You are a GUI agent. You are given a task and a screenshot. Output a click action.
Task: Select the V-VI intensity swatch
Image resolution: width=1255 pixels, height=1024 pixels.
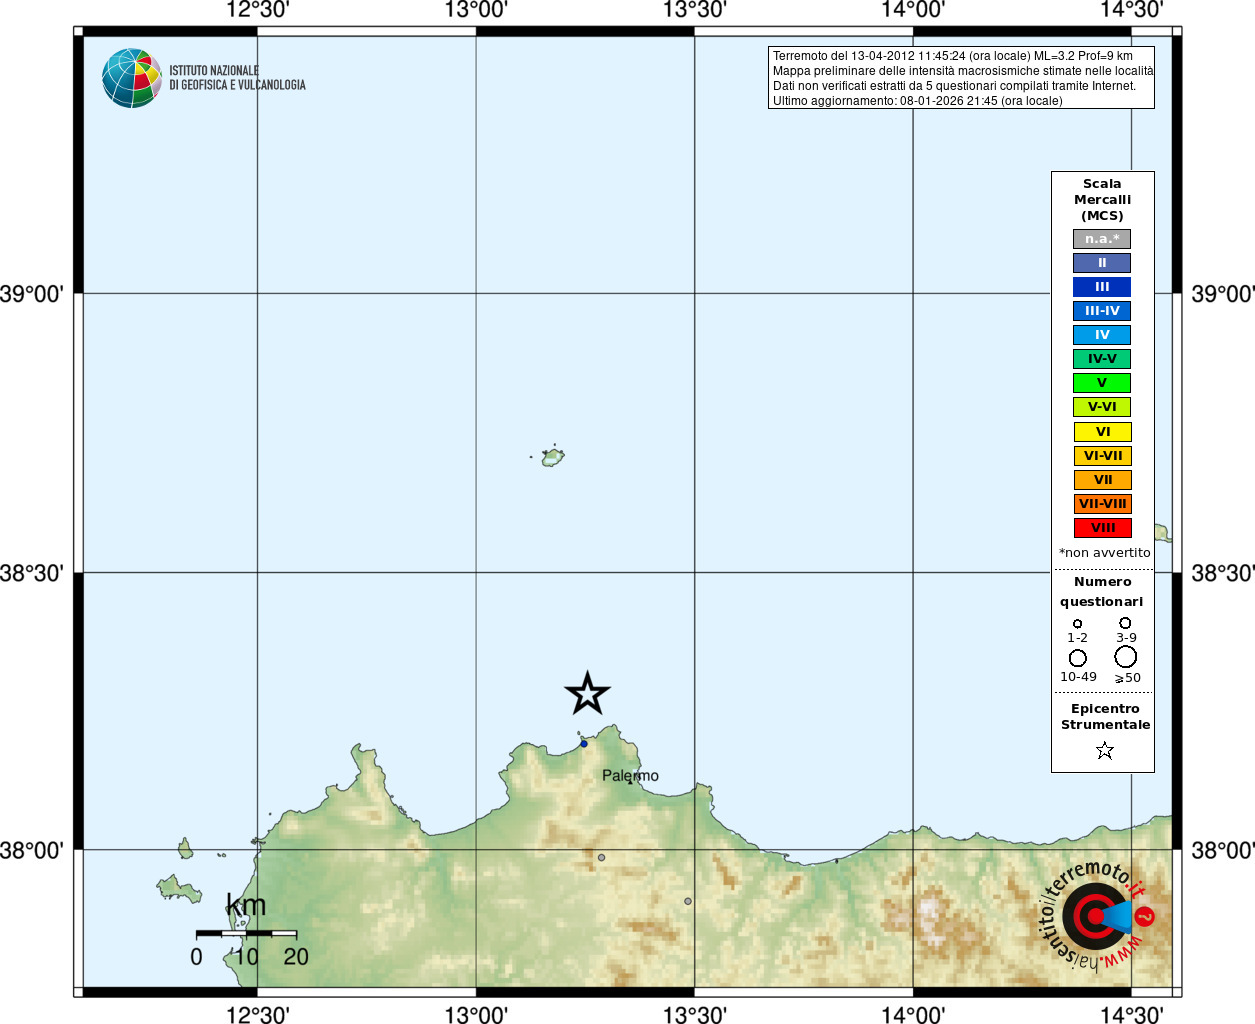point(1102,407)
